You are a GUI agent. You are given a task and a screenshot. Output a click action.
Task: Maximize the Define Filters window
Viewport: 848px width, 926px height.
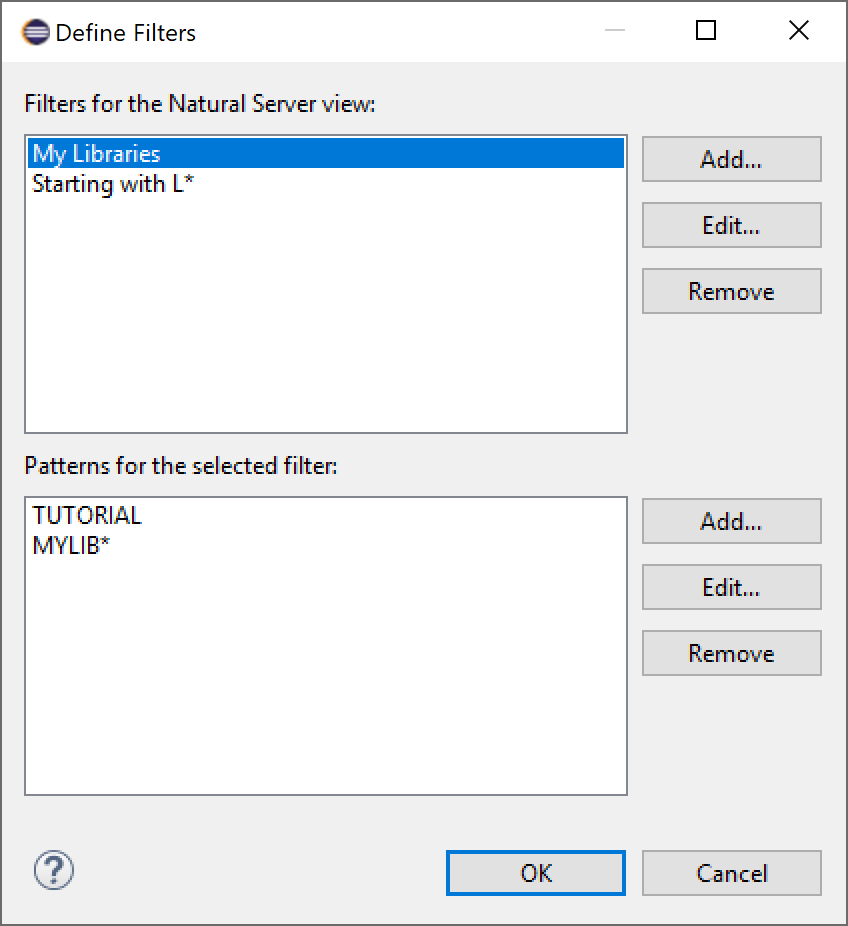click(706, 31)
